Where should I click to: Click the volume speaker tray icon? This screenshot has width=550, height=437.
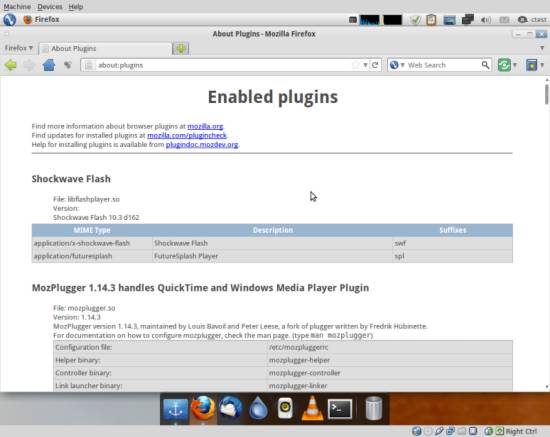pos(485,20)
